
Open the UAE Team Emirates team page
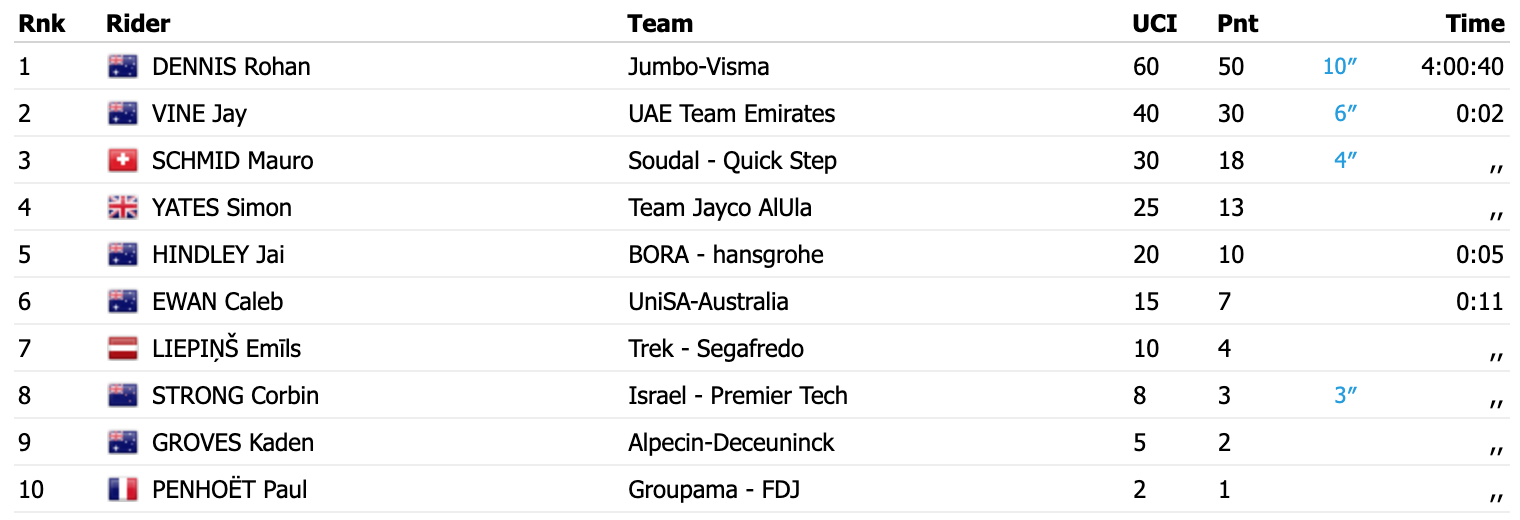click(x=731, y=114)
